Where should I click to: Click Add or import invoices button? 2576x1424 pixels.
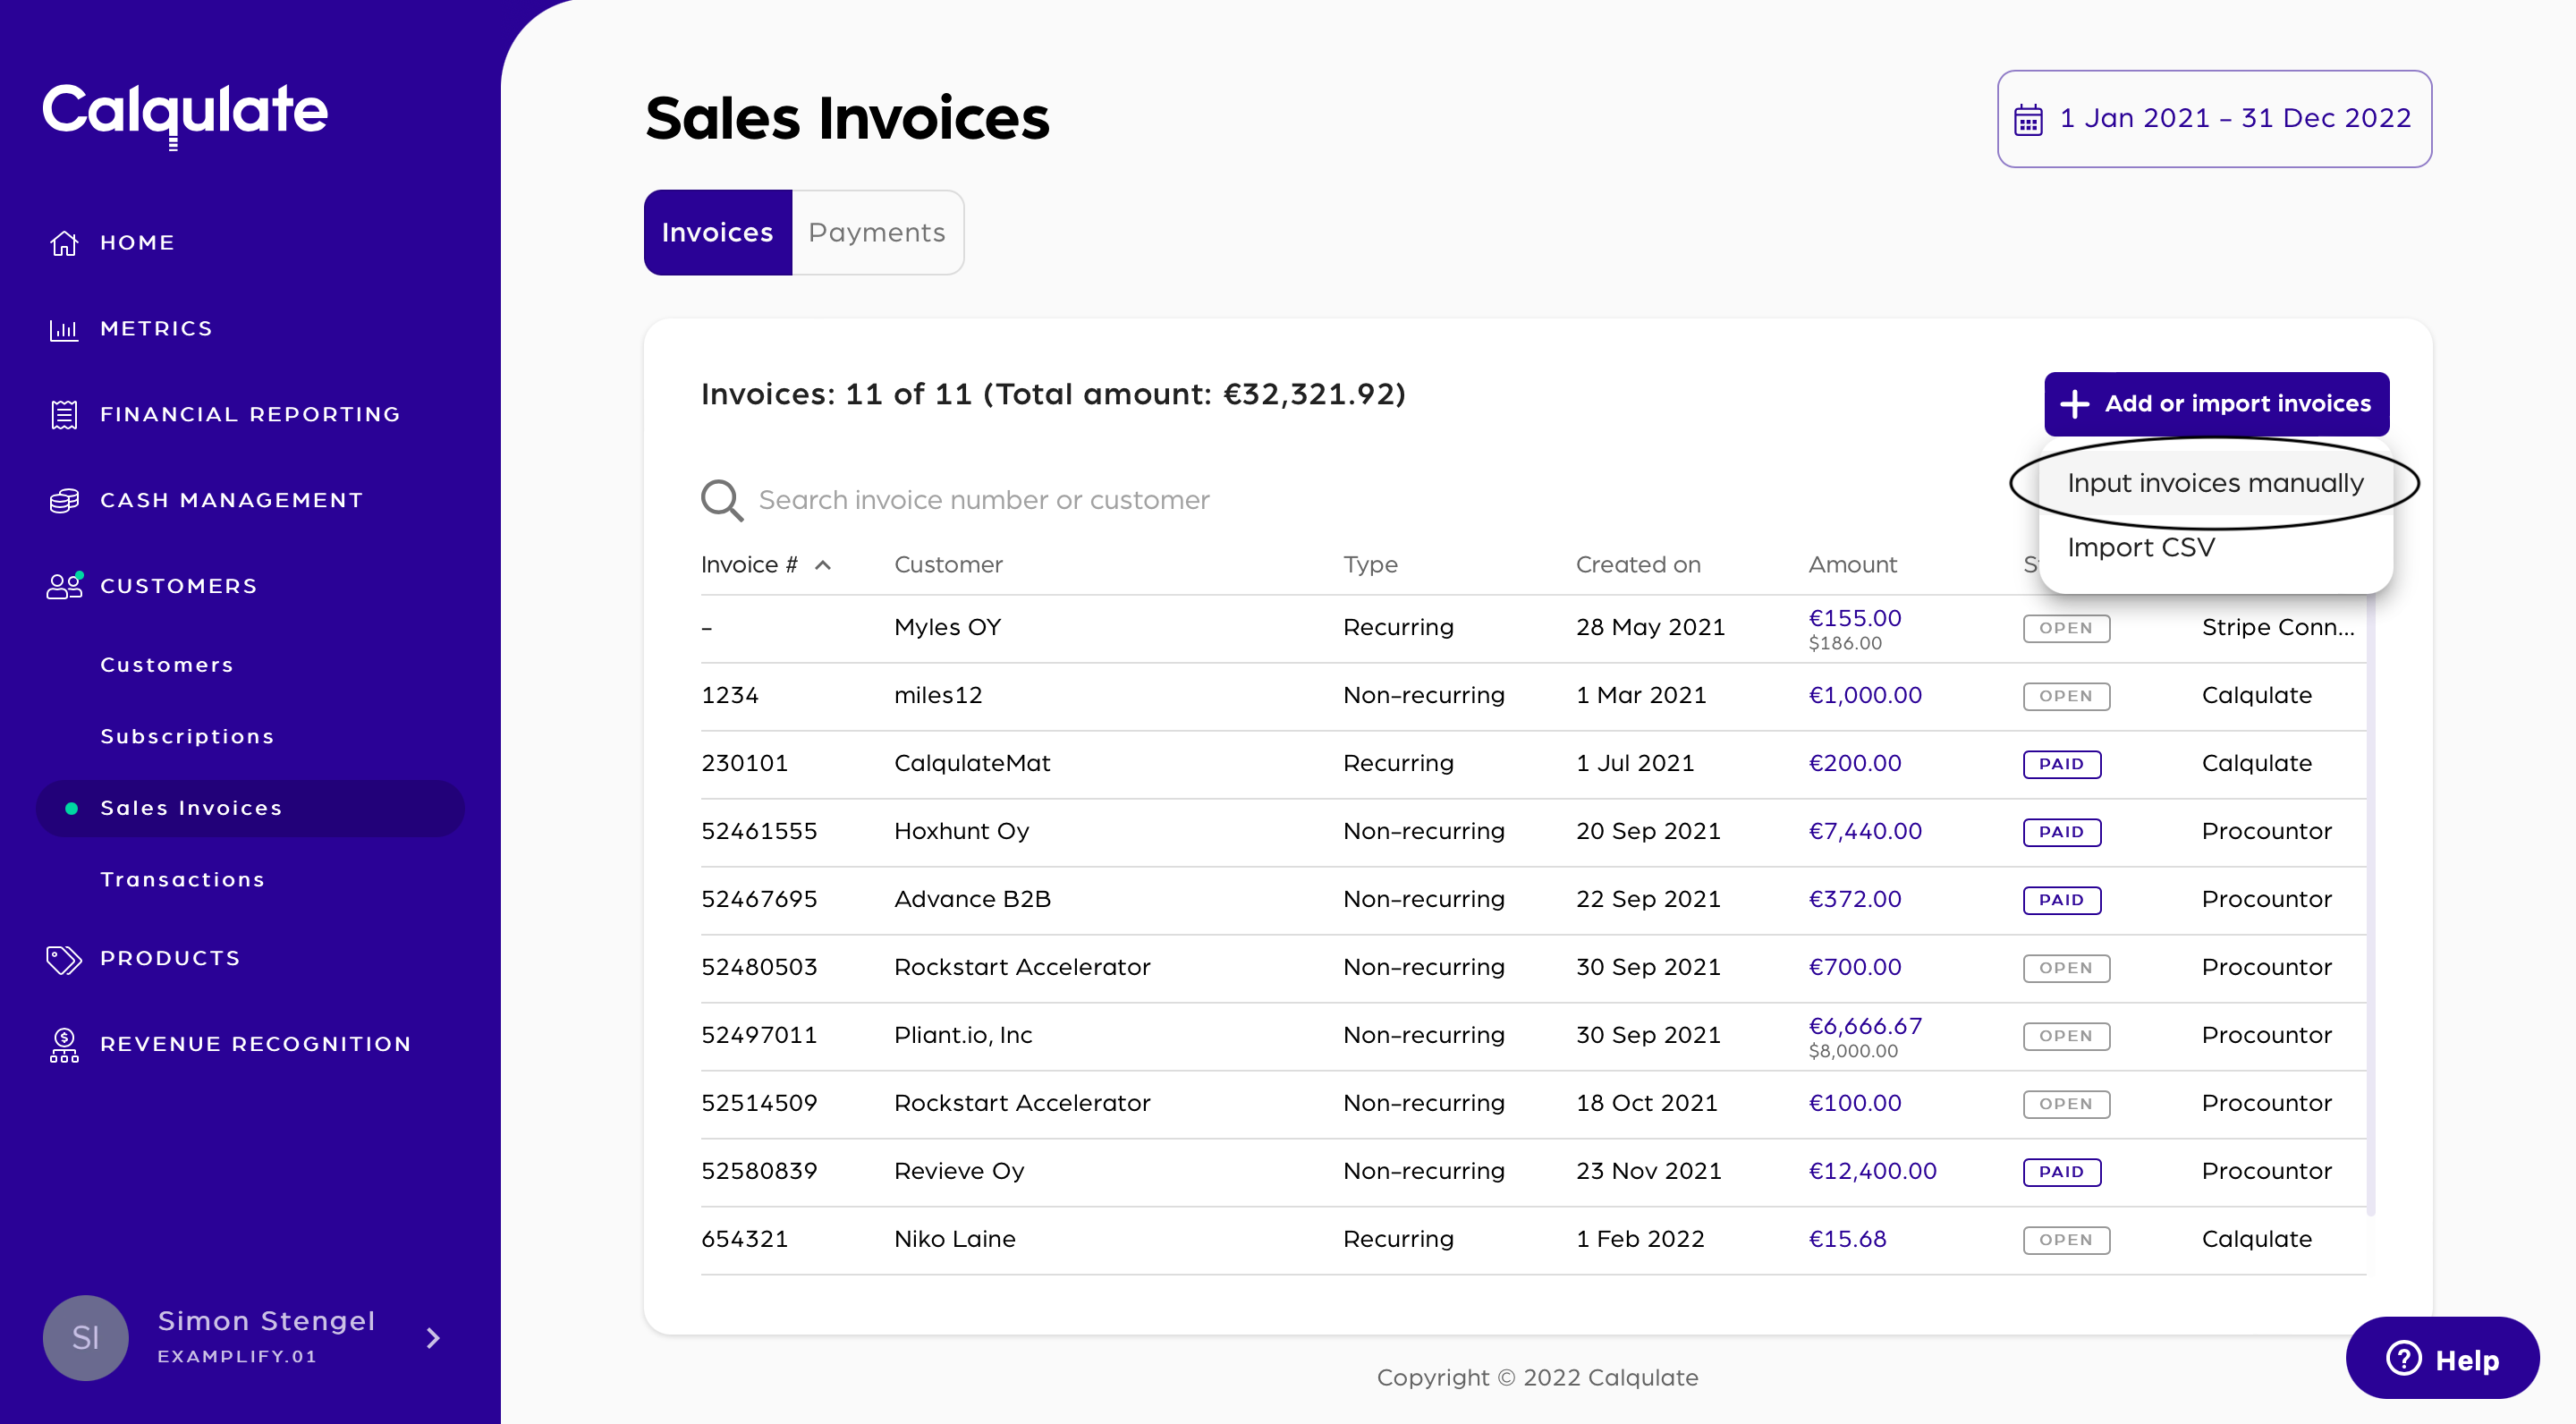click(x=2216, y=404)
